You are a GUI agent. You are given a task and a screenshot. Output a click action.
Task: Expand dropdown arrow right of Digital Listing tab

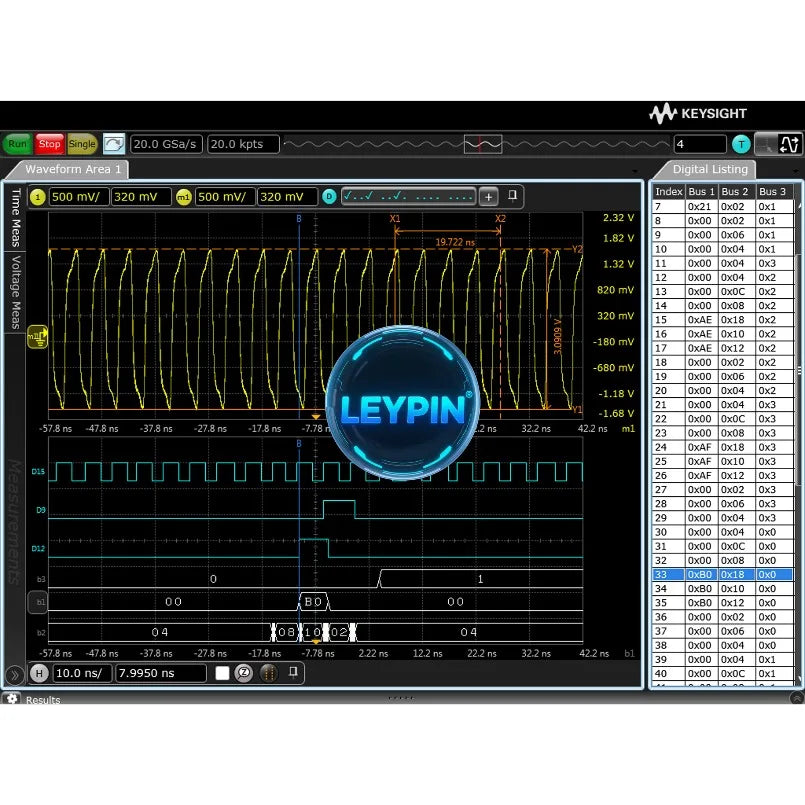tap(796, 170)
